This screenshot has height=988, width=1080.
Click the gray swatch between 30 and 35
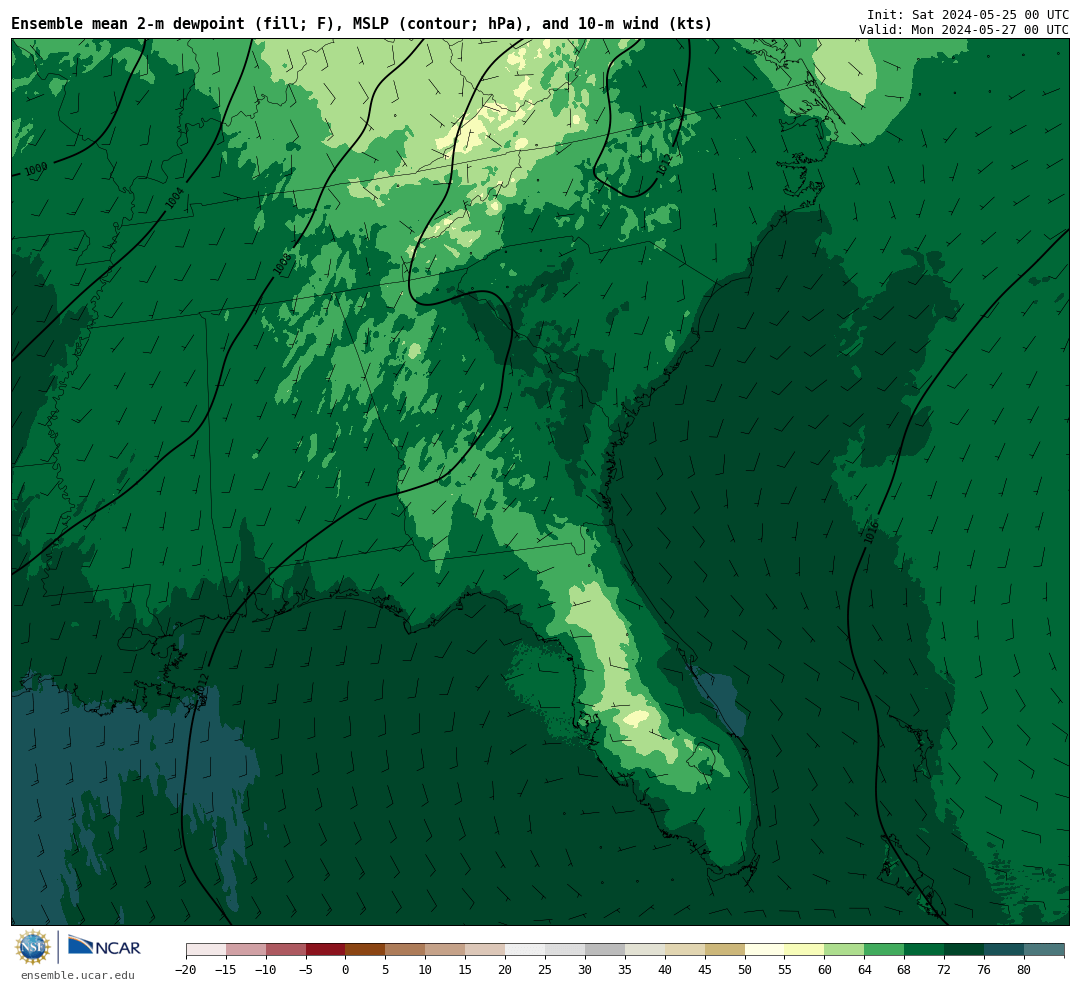click(x=605, y=950)
